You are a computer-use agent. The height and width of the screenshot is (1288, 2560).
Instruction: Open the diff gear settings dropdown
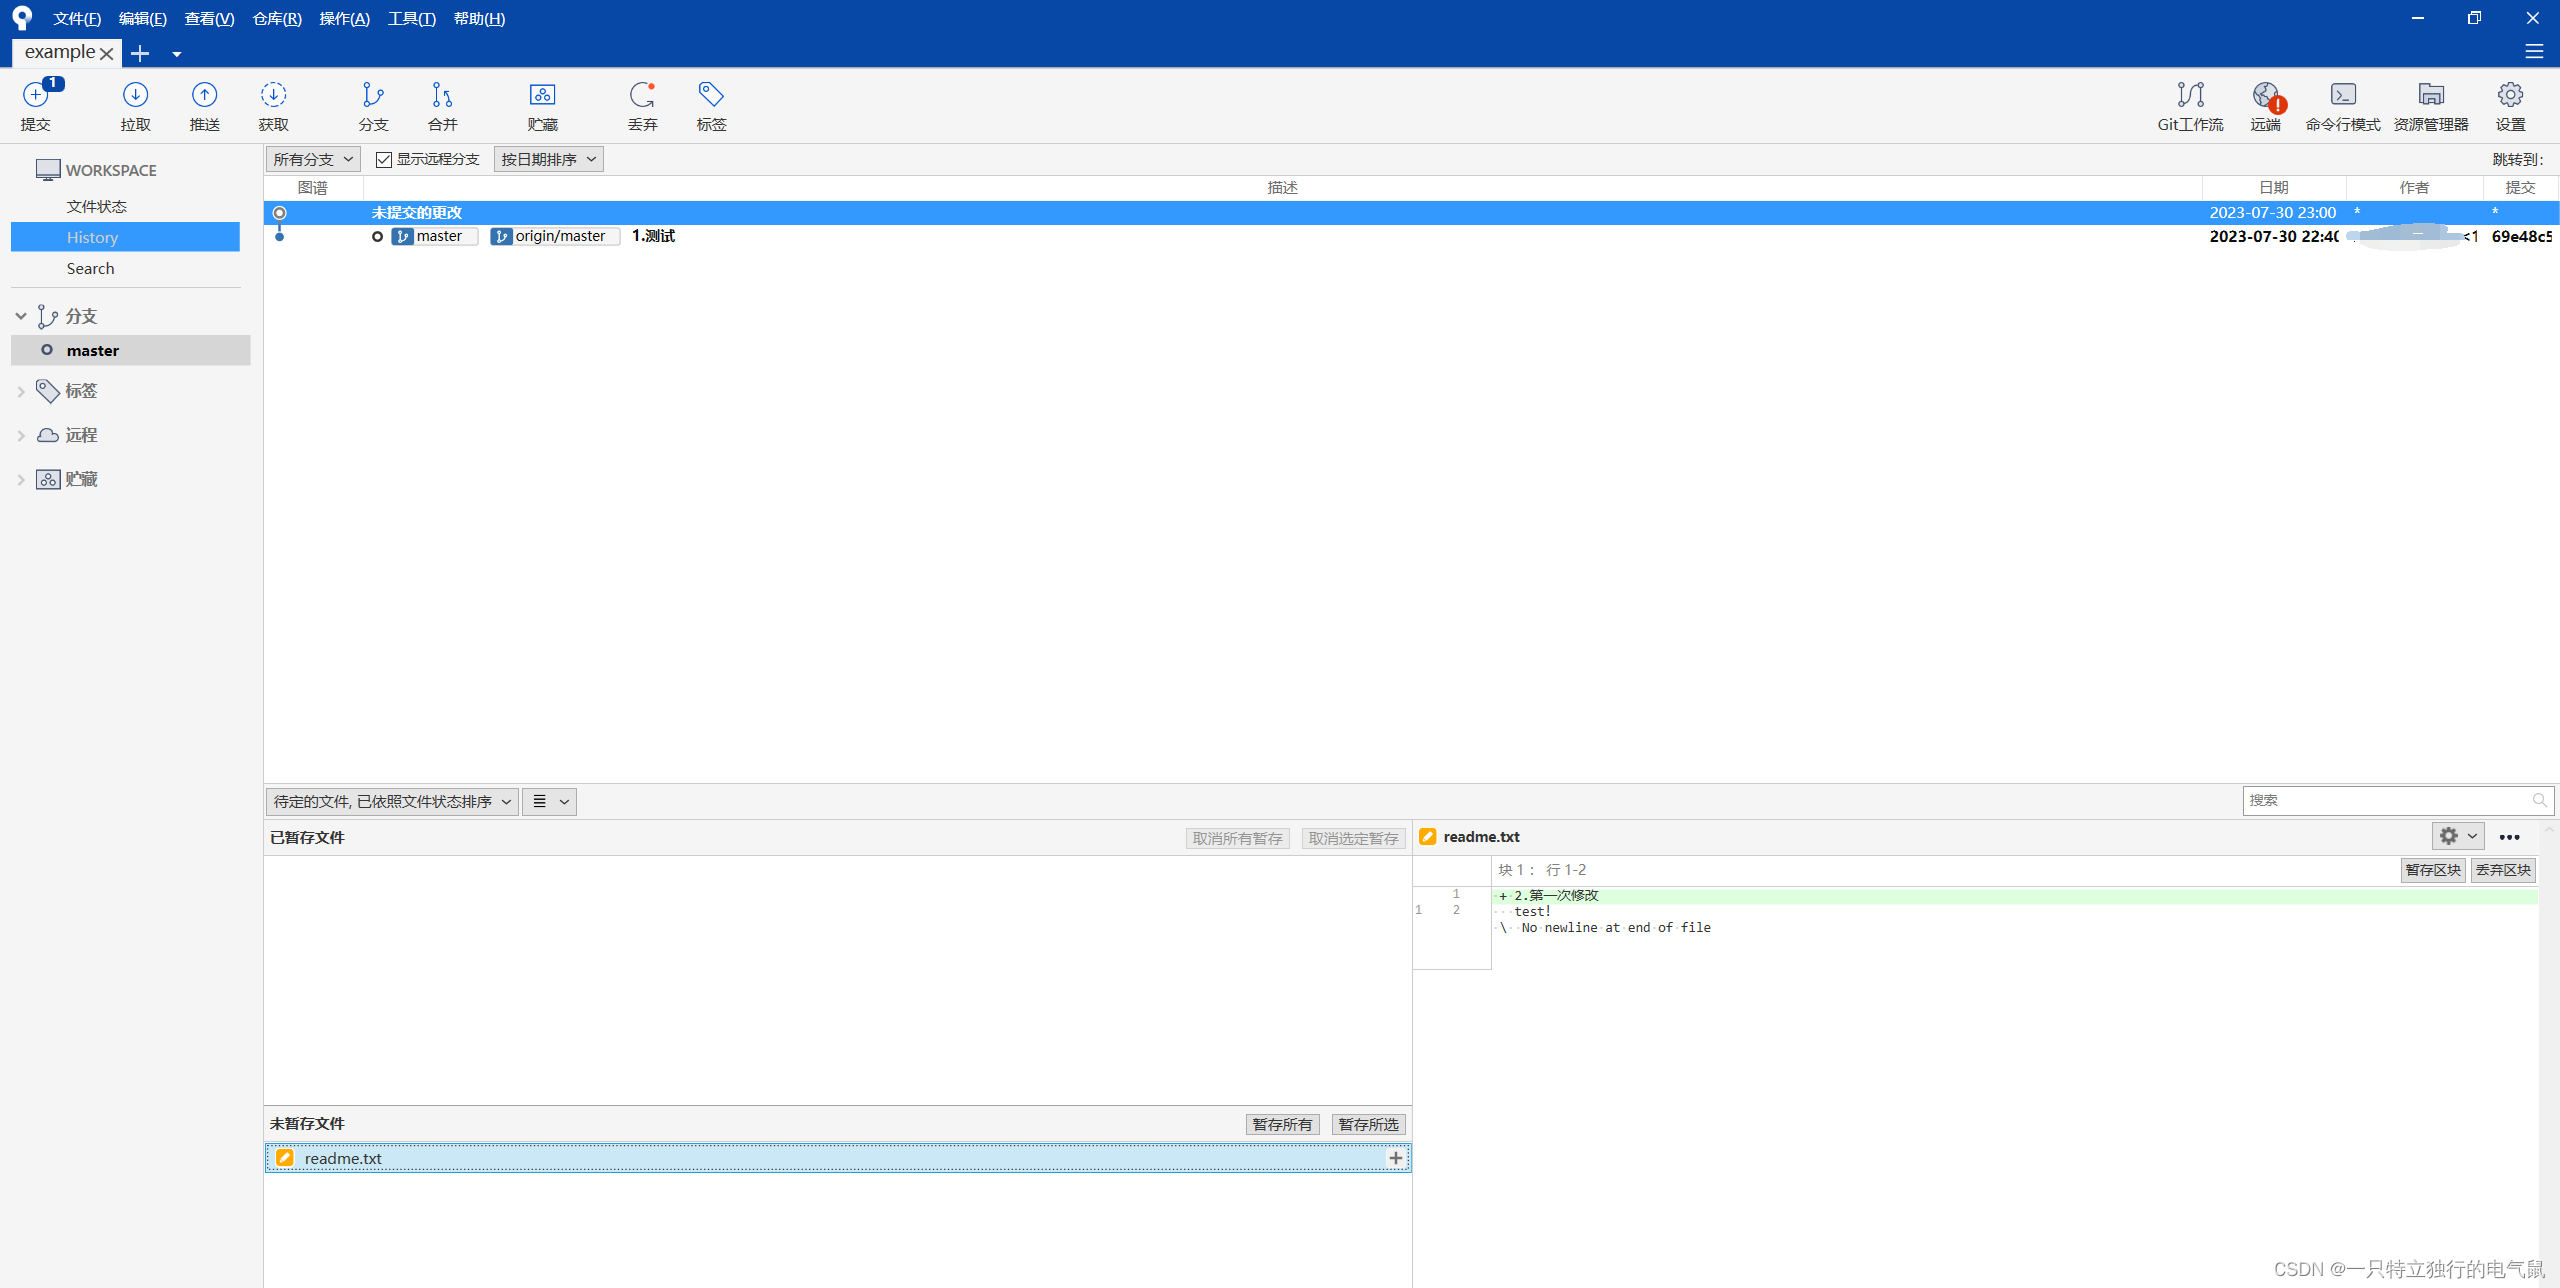tap(2457, 836)
